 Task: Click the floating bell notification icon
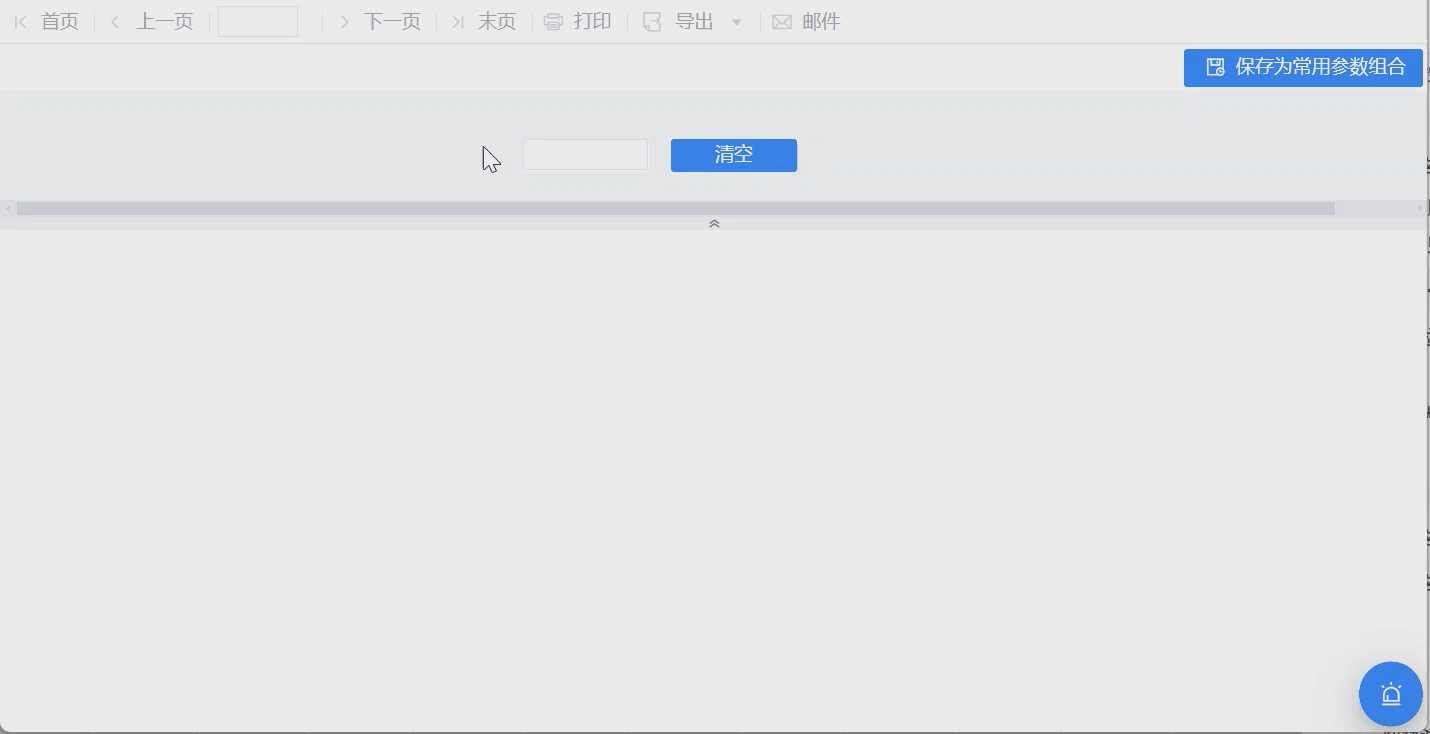tap(1390, 693)
